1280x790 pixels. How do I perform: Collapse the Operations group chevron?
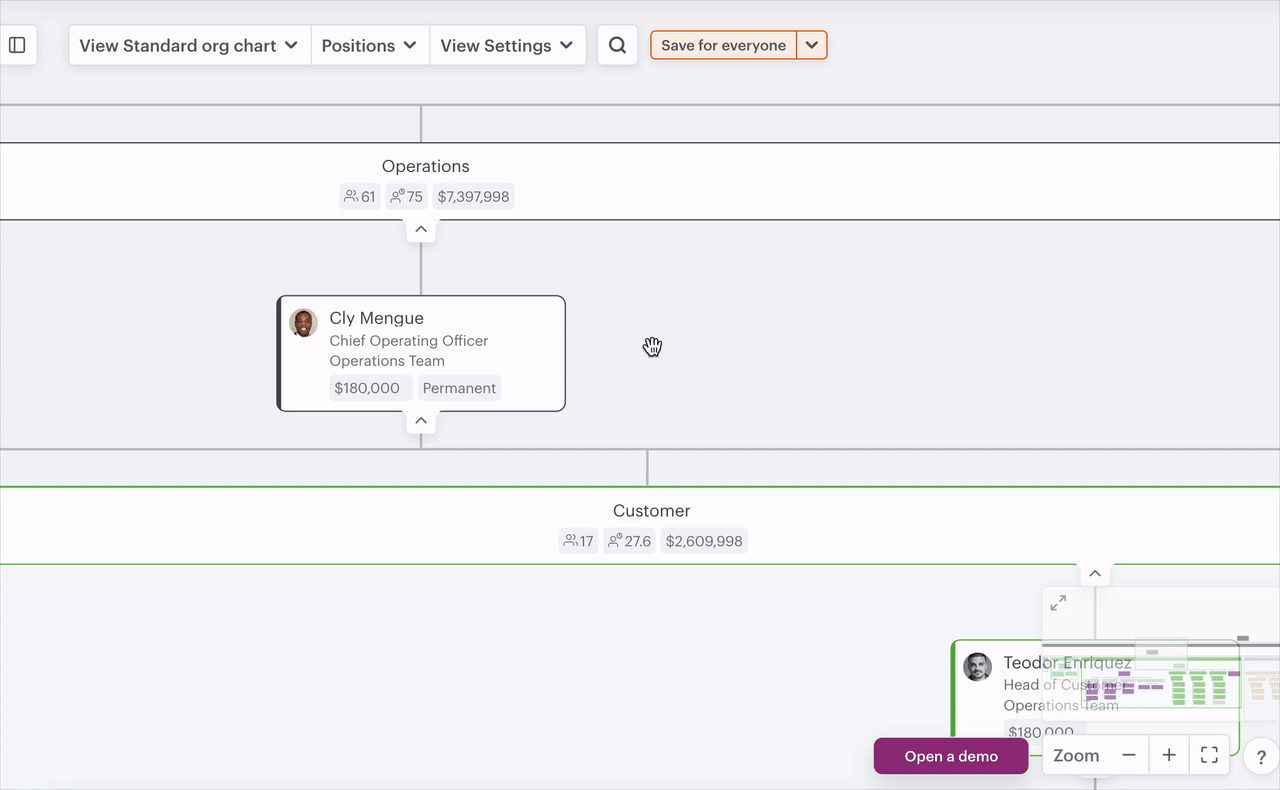[421, 229]
